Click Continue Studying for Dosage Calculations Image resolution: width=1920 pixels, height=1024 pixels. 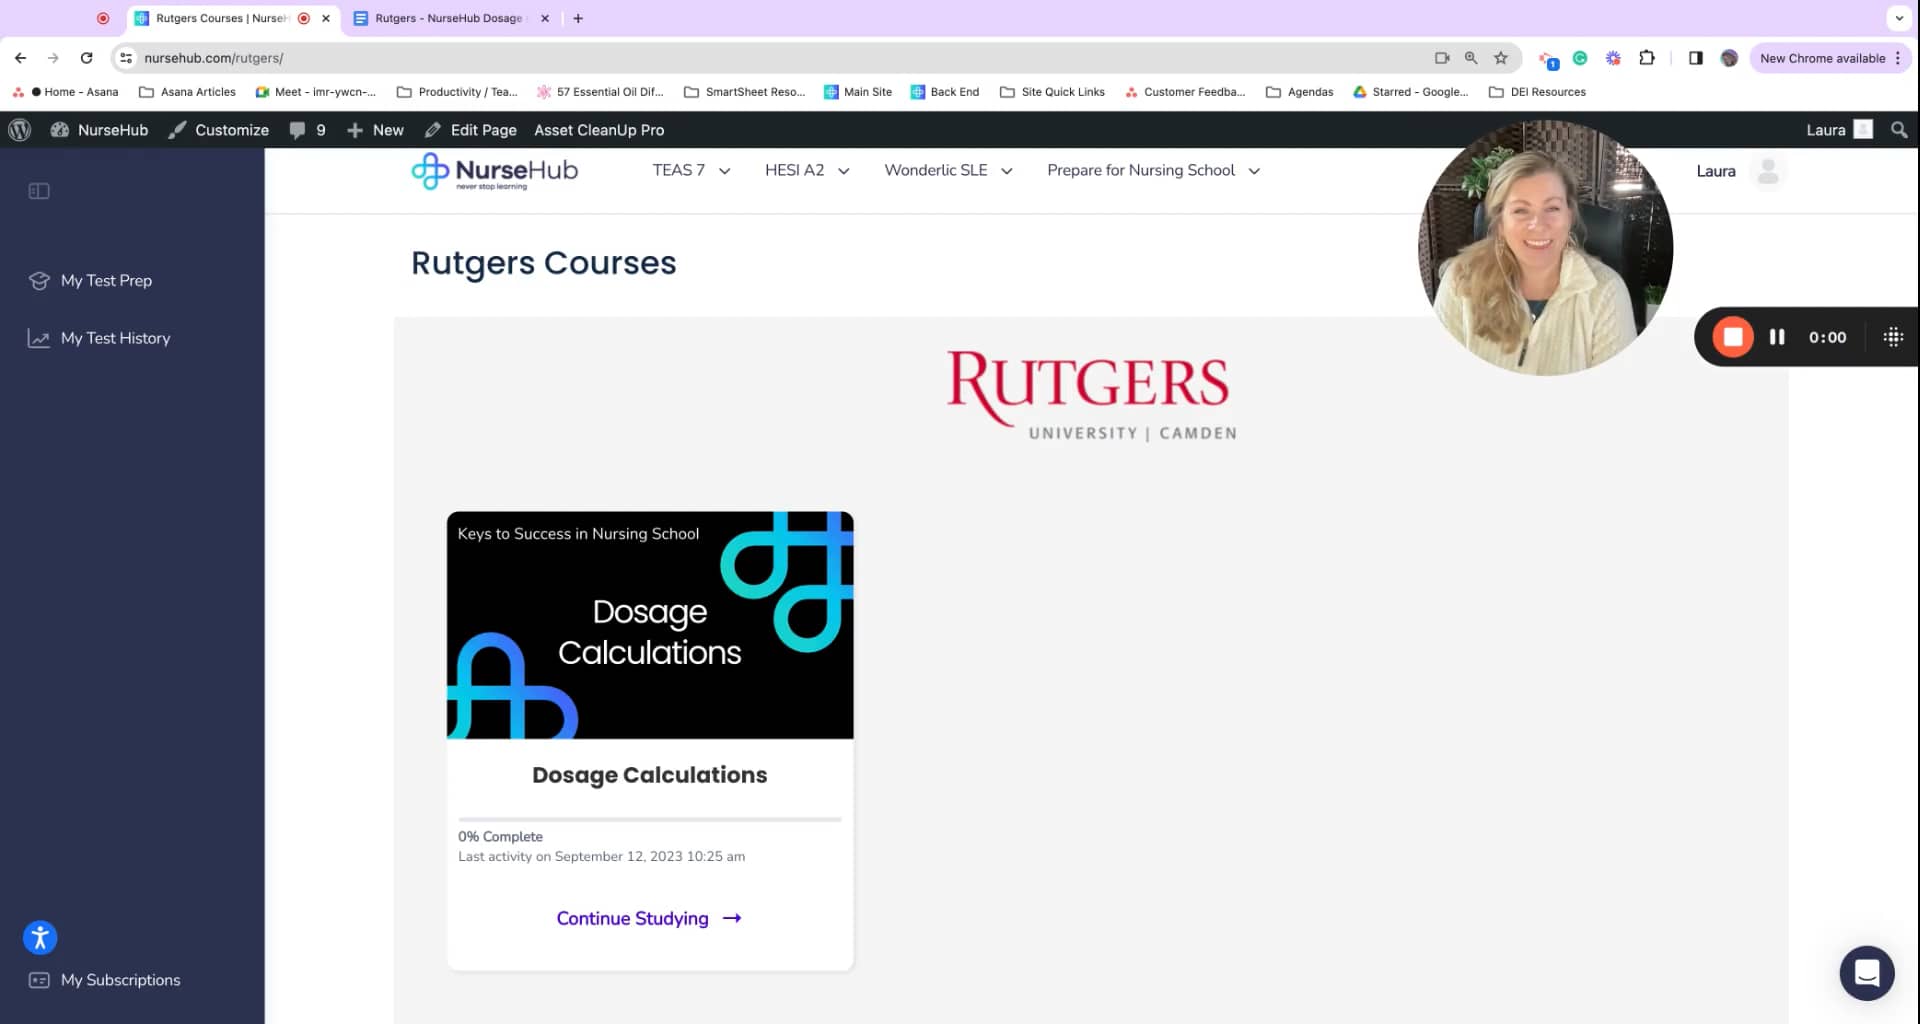pos(648,918)
